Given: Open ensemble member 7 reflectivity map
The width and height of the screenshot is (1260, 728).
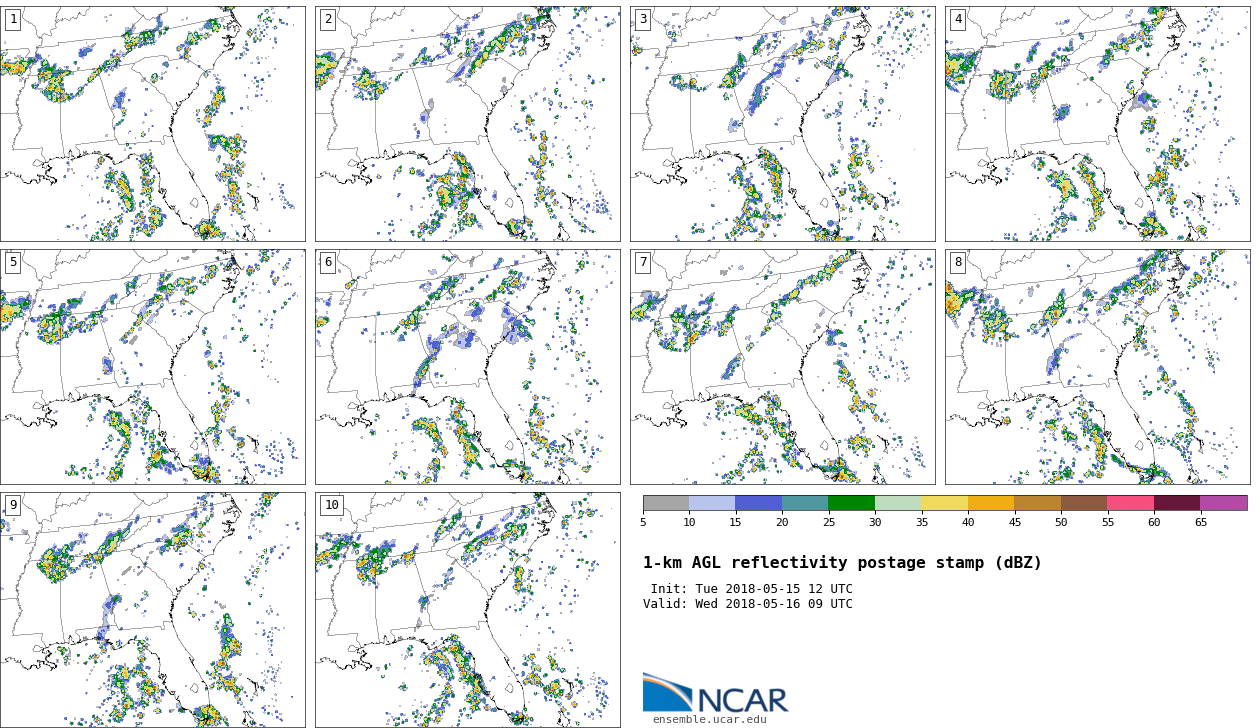Looking at the screenshot, I should [x=782, y=367].
